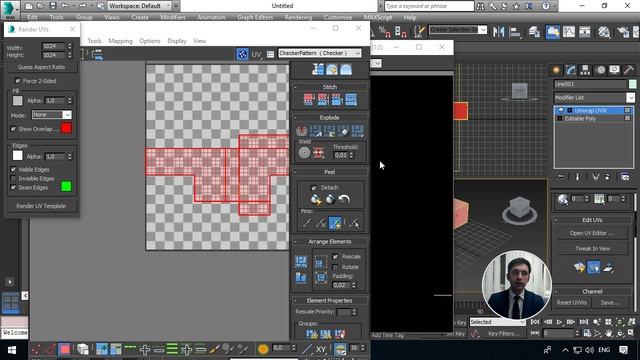Click the red Show Overlap color swatch

[66, 128]
